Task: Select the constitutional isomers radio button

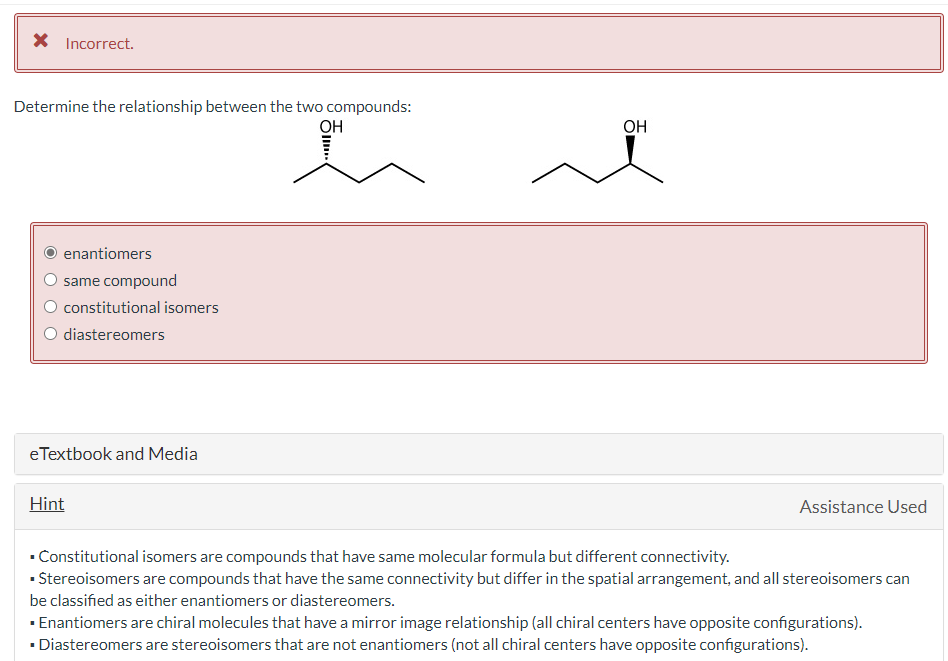Action: click(51, 306)
